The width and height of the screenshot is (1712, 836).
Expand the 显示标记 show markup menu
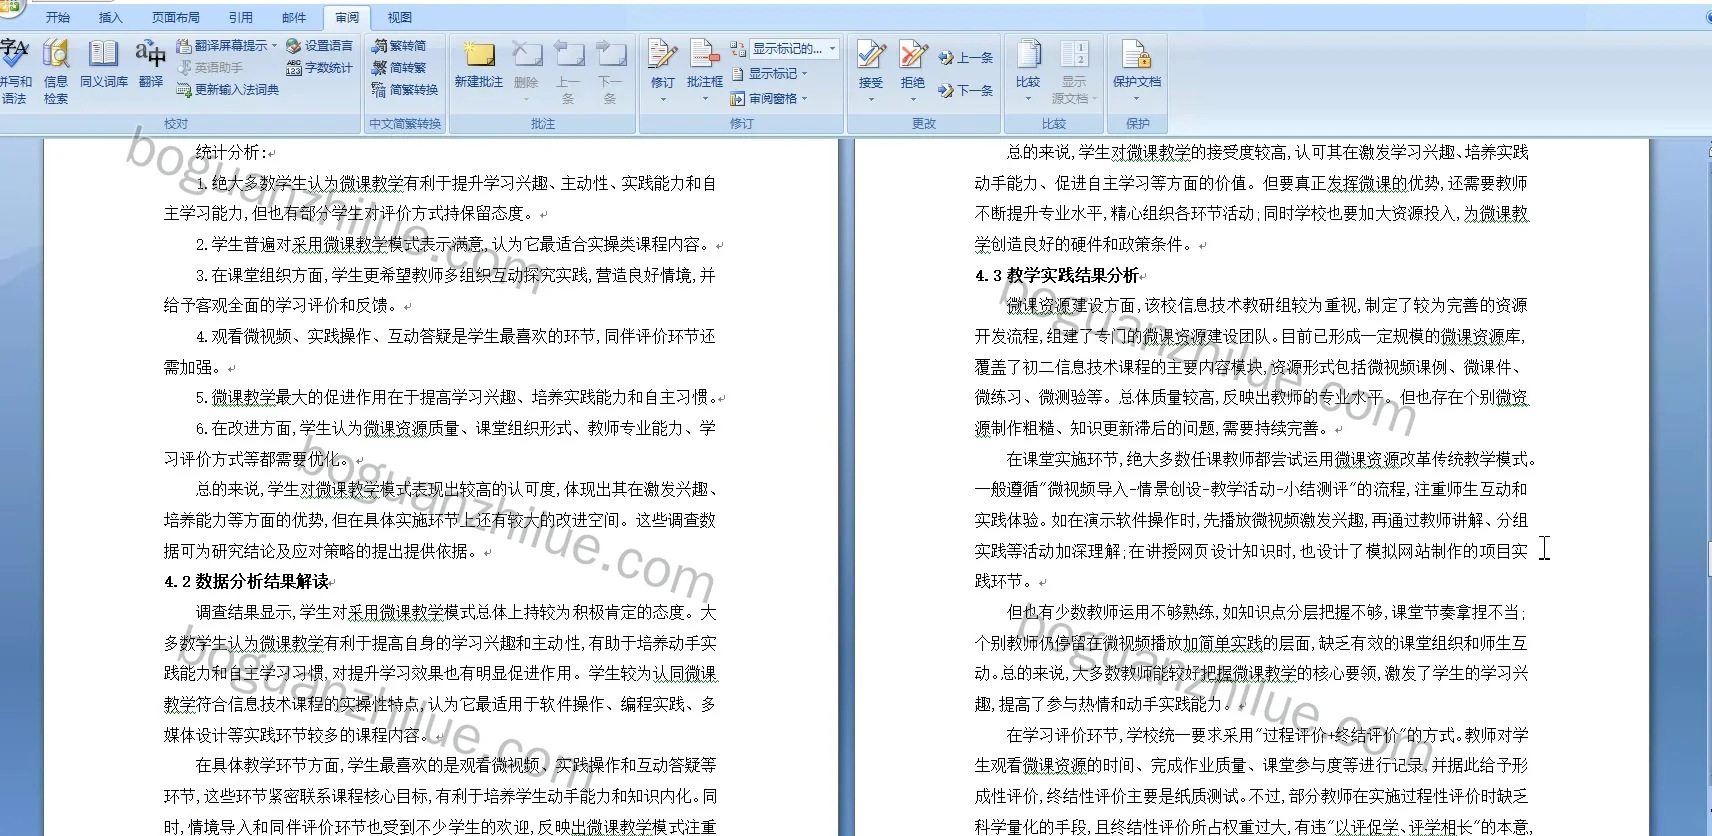pyautogui.click(x=768, y=74)
